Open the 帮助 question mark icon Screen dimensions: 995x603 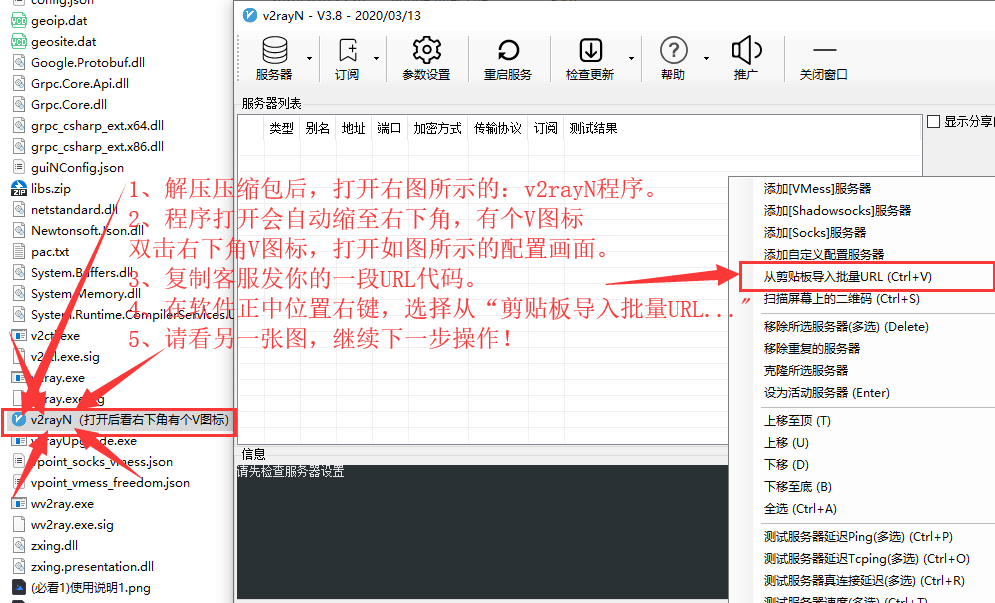pyautogui.click(x=673, y=50)
